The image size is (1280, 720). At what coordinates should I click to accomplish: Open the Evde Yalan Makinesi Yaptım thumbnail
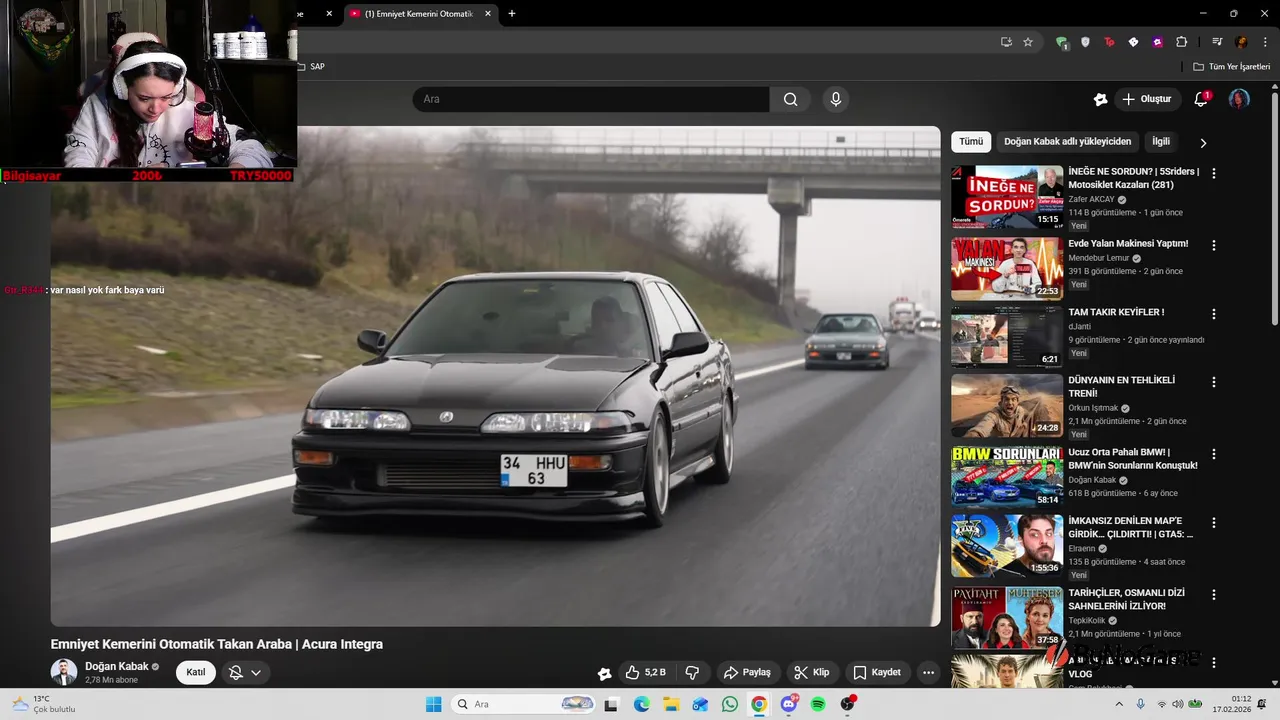[1007, 269]
